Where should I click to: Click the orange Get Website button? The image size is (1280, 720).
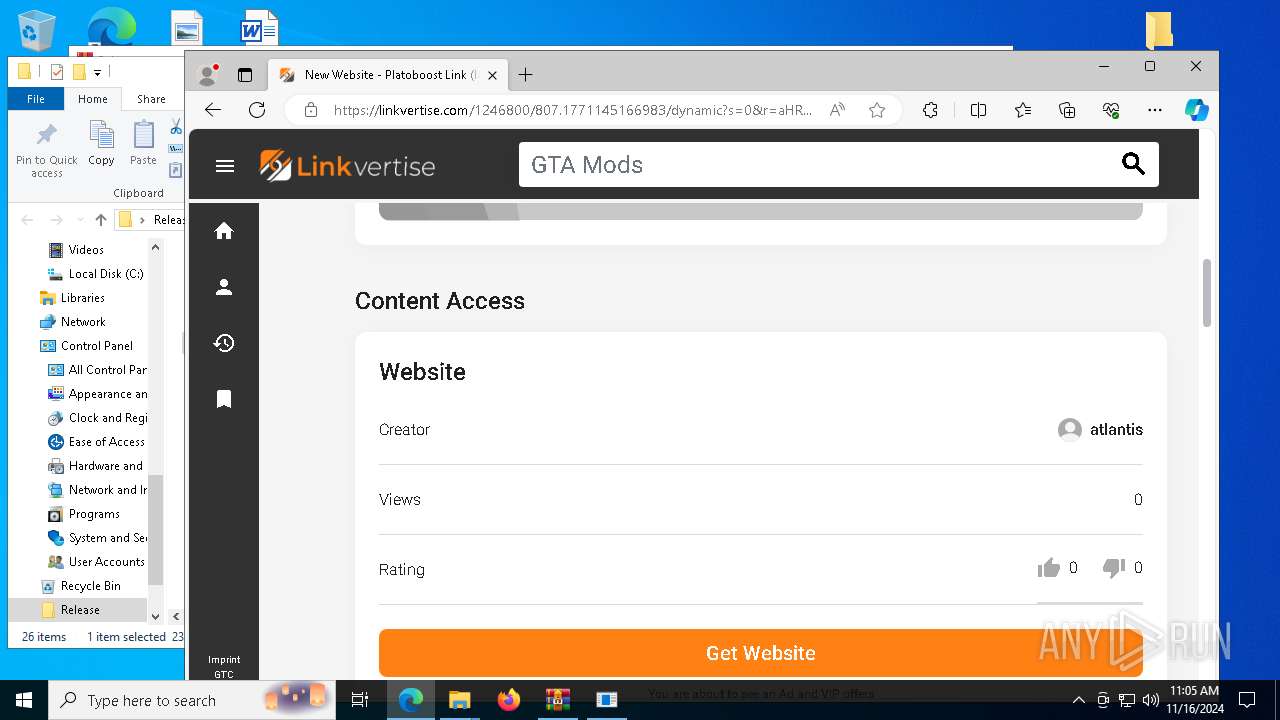761,653
